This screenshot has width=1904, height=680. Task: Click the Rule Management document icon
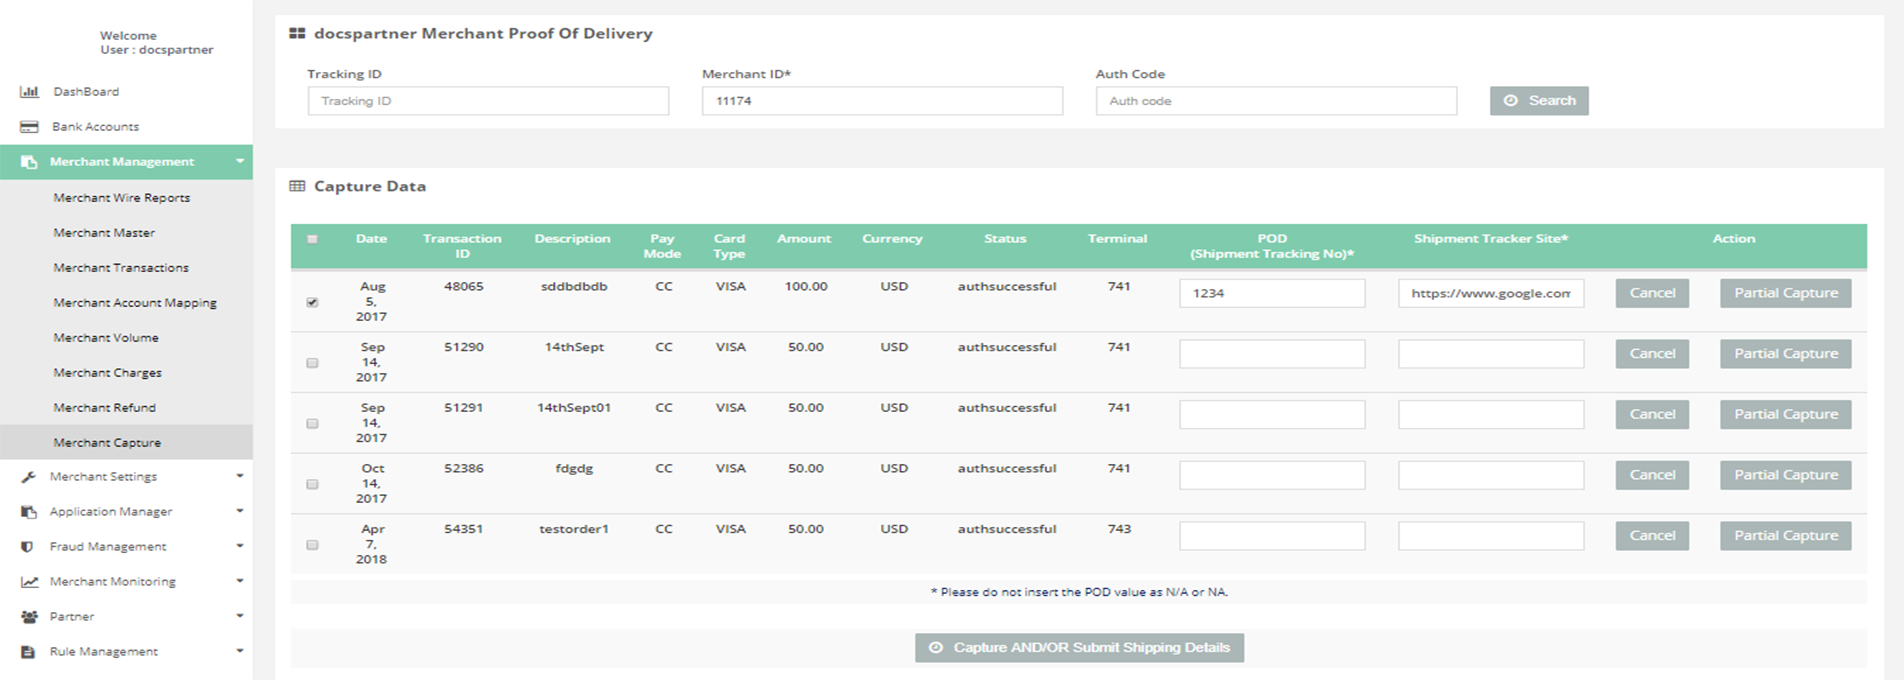click(x=29, y=652)
